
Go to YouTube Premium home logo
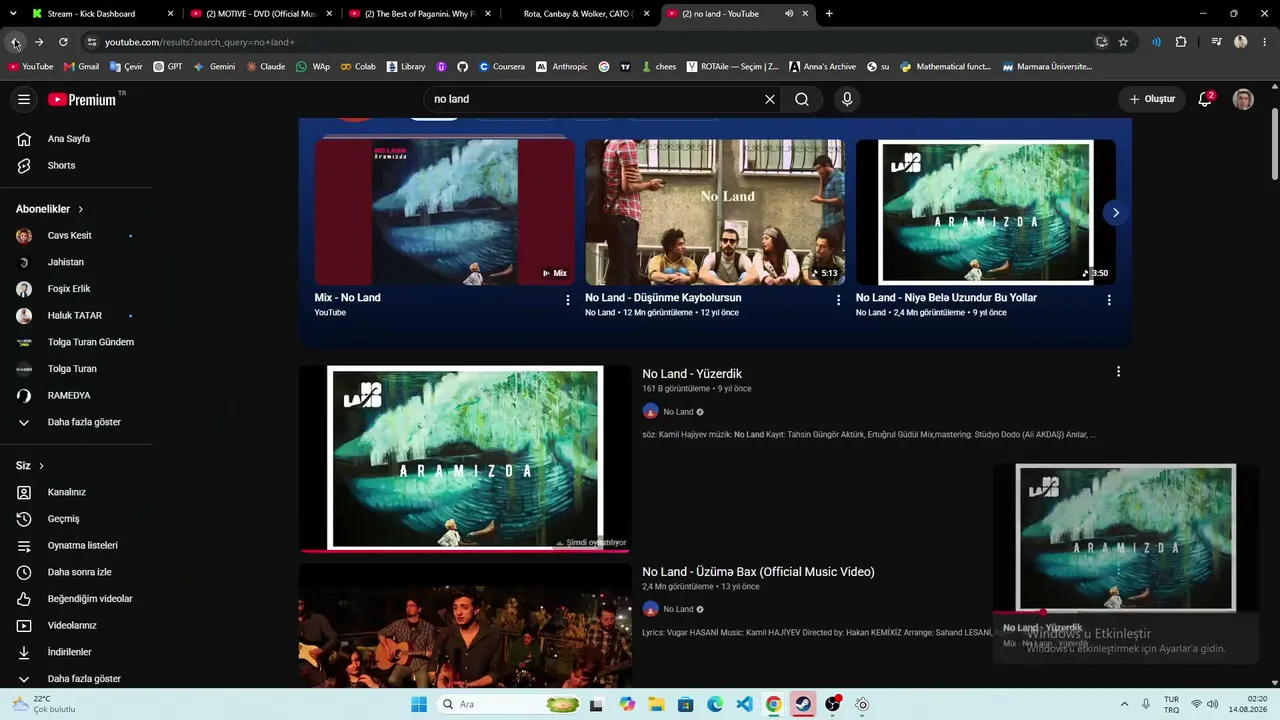click(x=82, y=99)
